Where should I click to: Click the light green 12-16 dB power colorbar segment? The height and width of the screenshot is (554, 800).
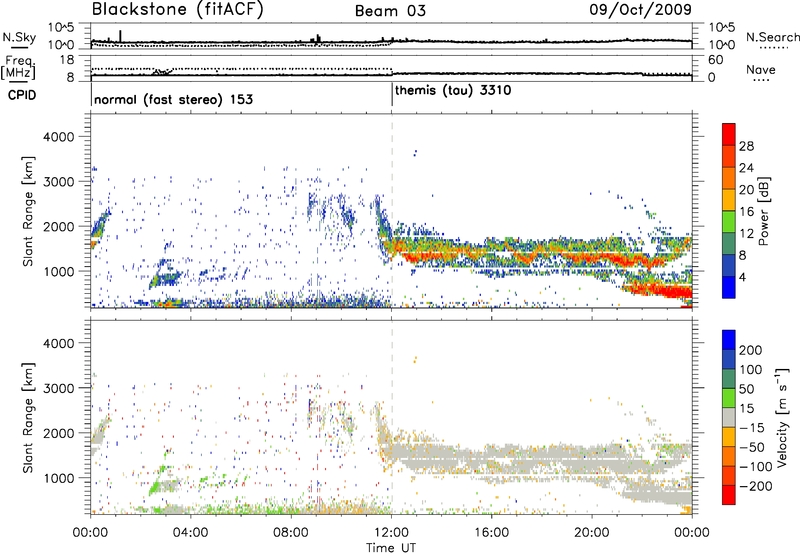(729, 222)
